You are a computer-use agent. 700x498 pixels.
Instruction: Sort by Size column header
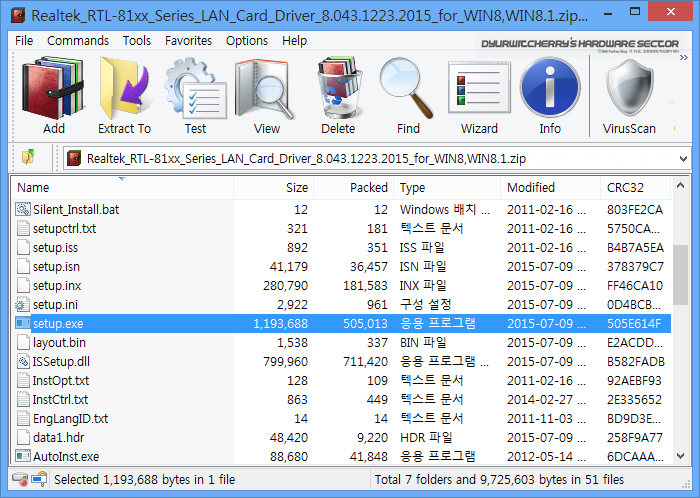[273, 188]
